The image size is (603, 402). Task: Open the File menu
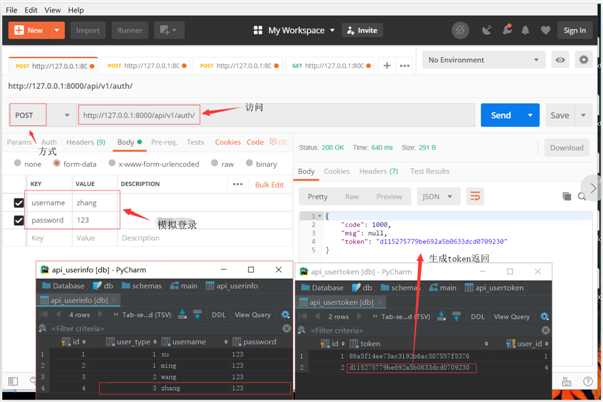point(12,10)
